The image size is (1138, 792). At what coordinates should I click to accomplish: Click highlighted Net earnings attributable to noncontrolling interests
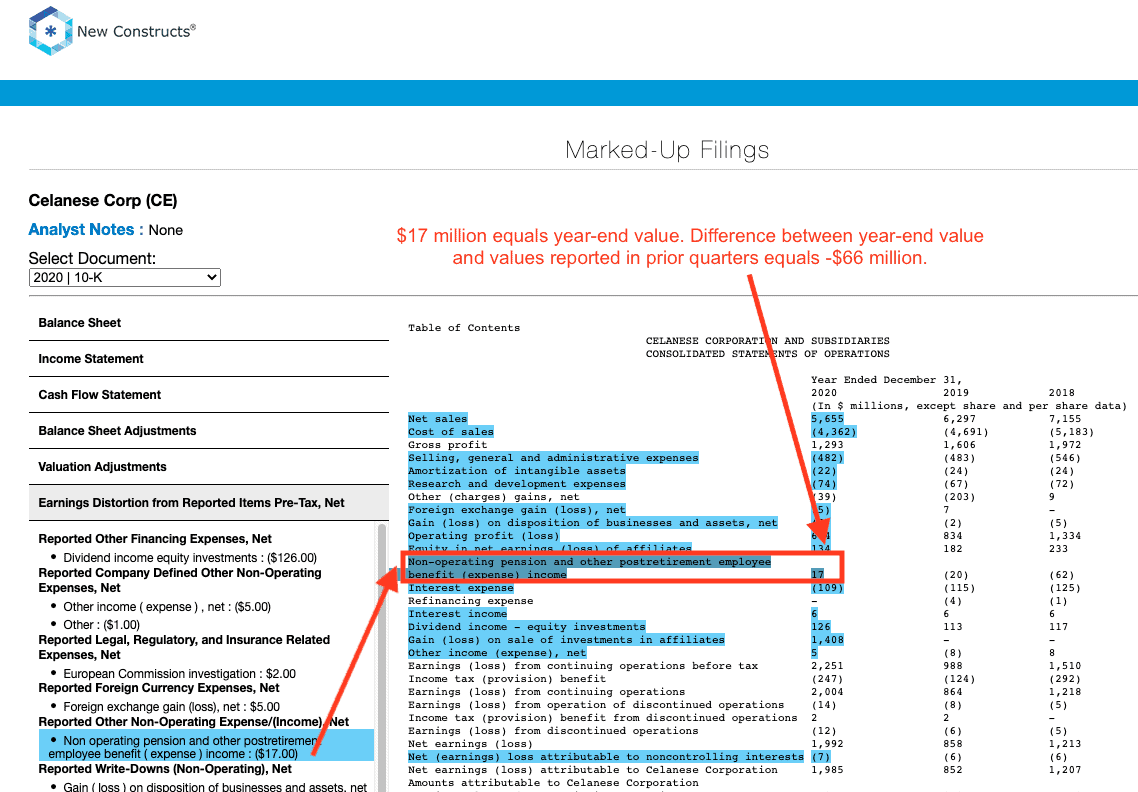(606, 757)
